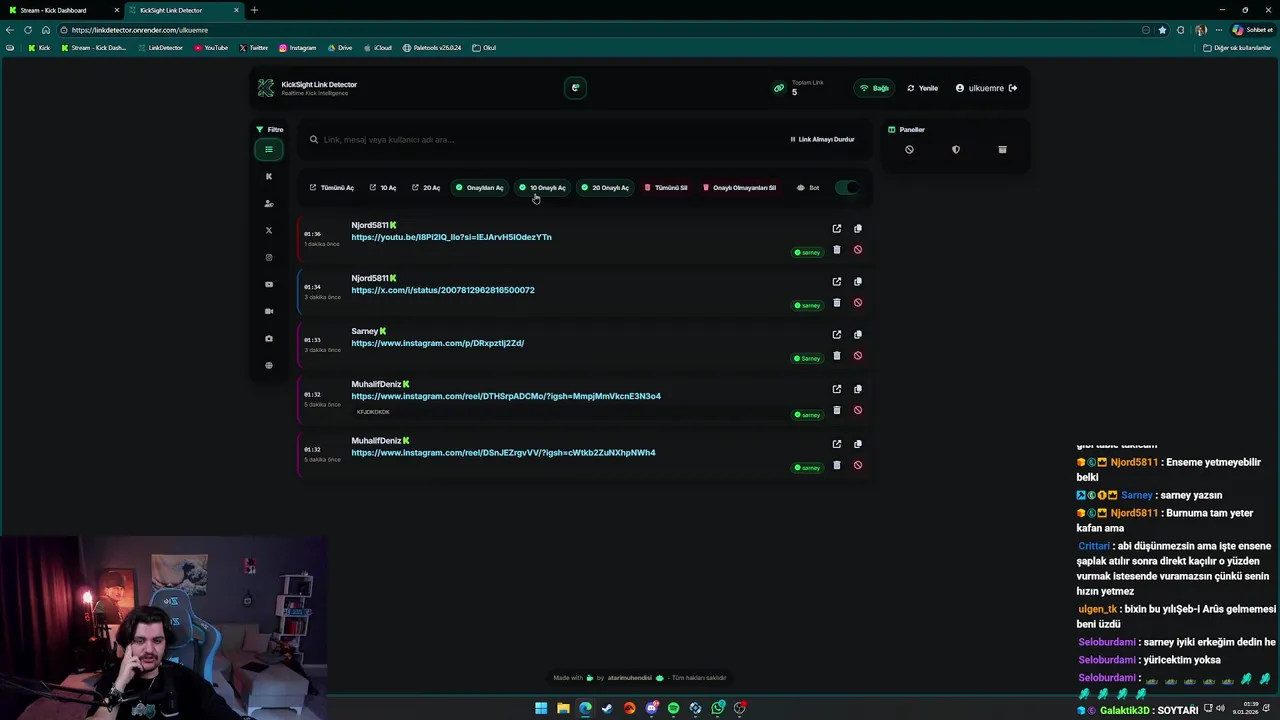The image size is (1280, 720).
Task: Open the youtu.be link from Njord5811
Action: pos(451,237)
